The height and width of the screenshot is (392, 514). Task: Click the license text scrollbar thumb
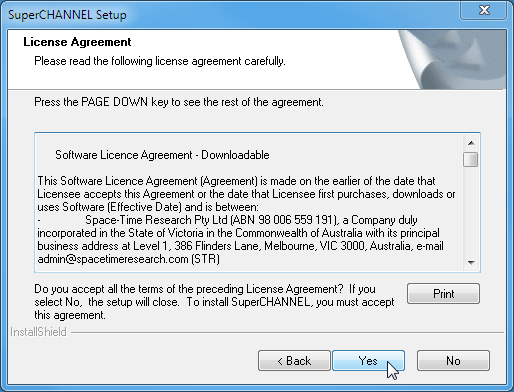point(471,159)
